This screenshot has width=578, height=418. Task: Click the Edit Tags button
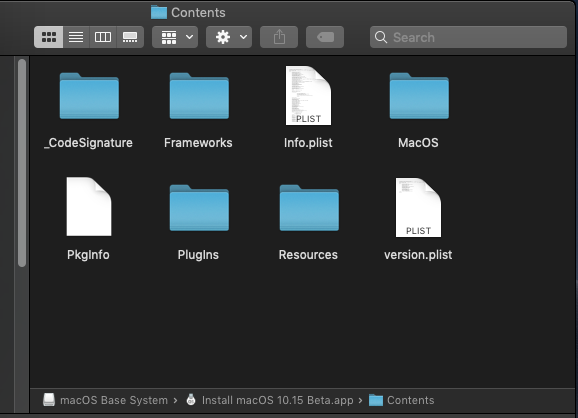pos(325,37)
